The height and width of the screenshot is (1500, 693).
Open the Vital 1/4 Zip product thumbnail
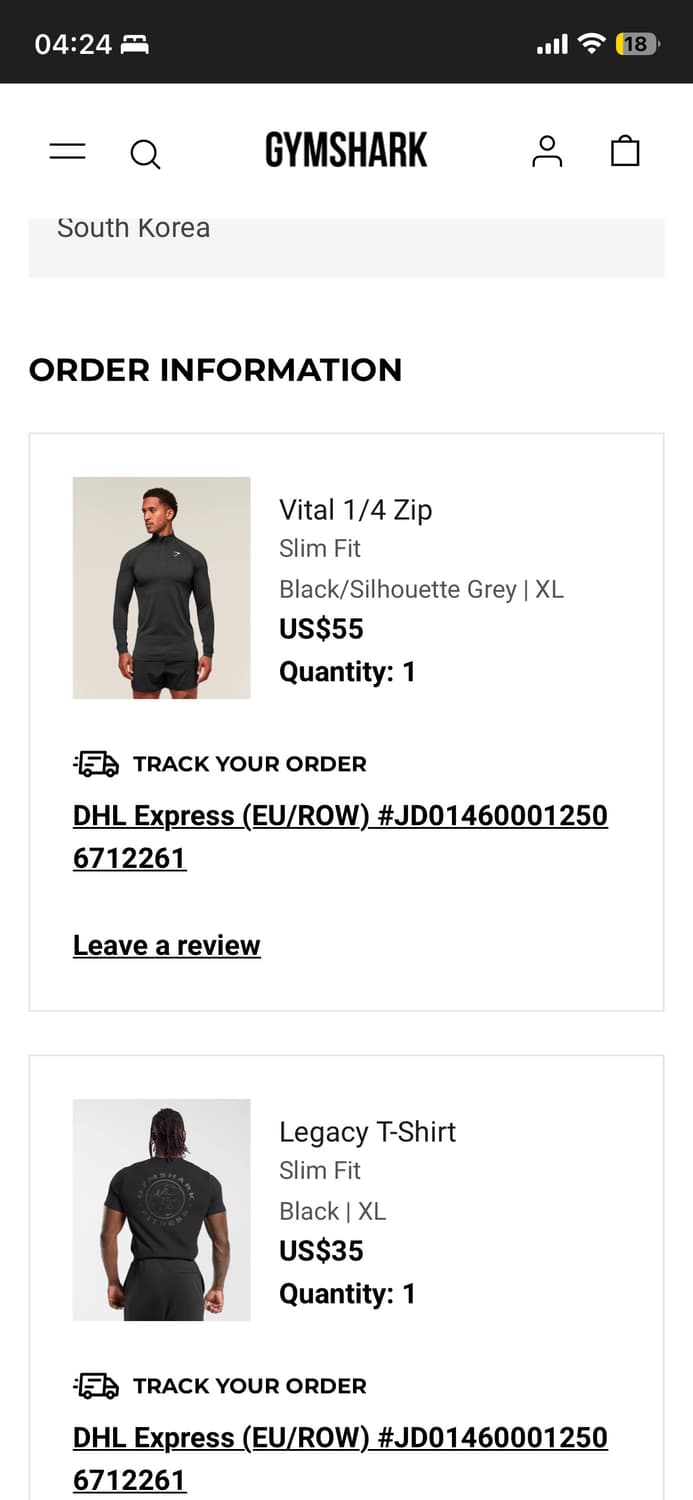(161, 587)
